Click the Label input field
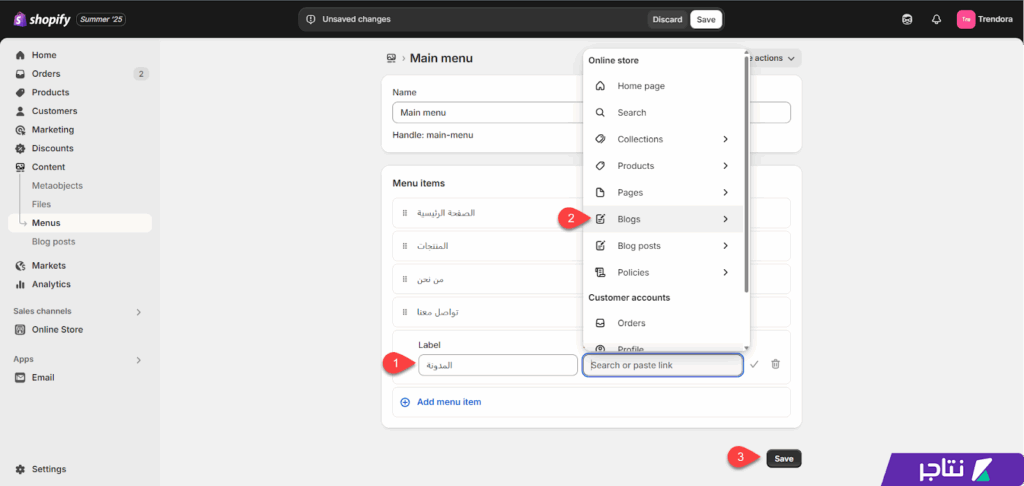The width and height of the screenshot is (1024, 486). click(498, 365)
